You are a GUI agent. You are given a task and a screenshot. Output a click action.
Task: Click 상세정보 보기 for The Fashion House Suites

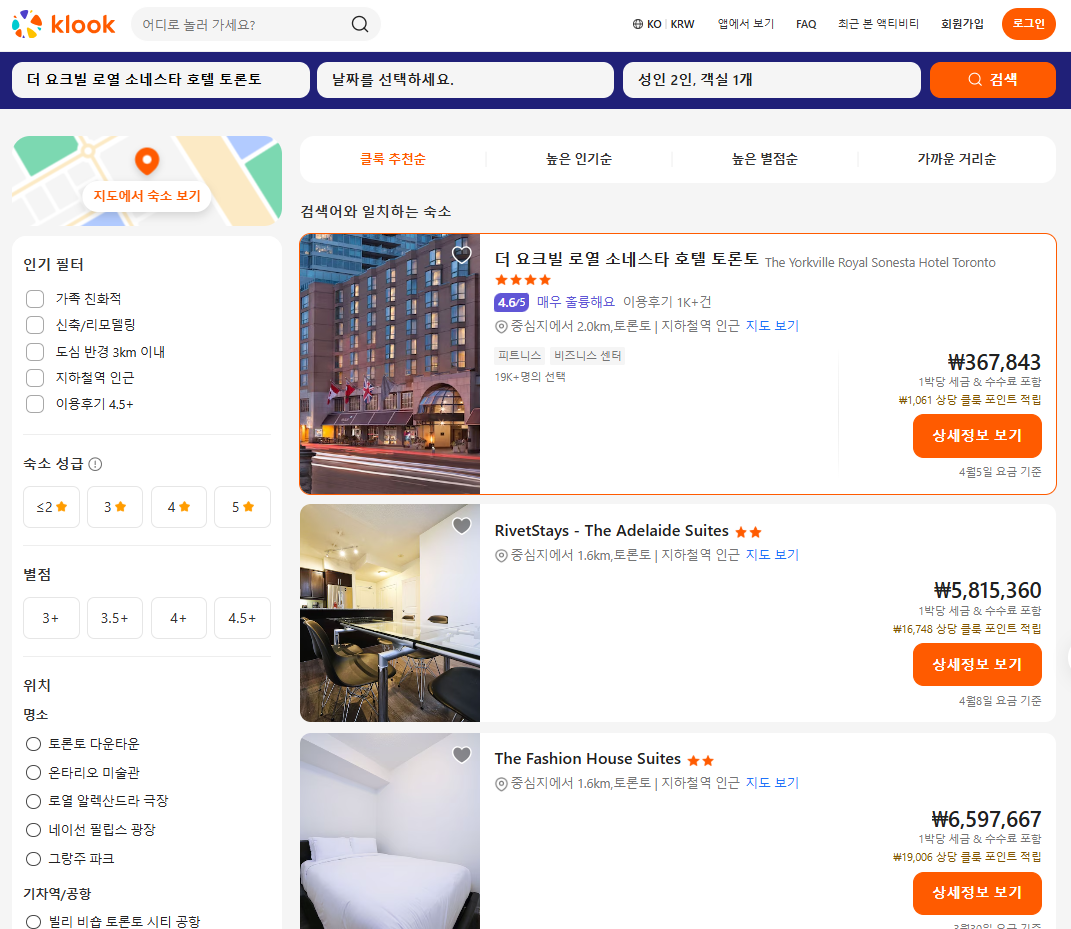(977, 893)
